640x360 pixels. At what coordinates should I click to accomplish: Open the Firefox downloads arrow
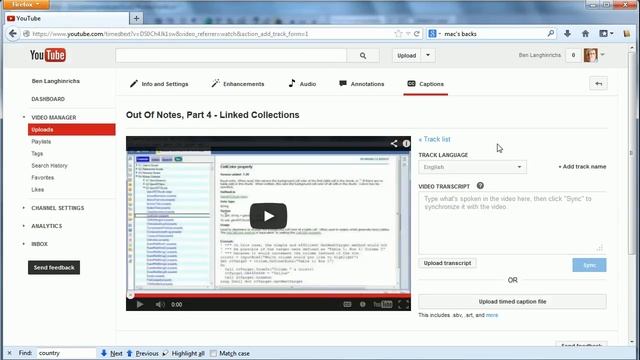tap(567, 34)
